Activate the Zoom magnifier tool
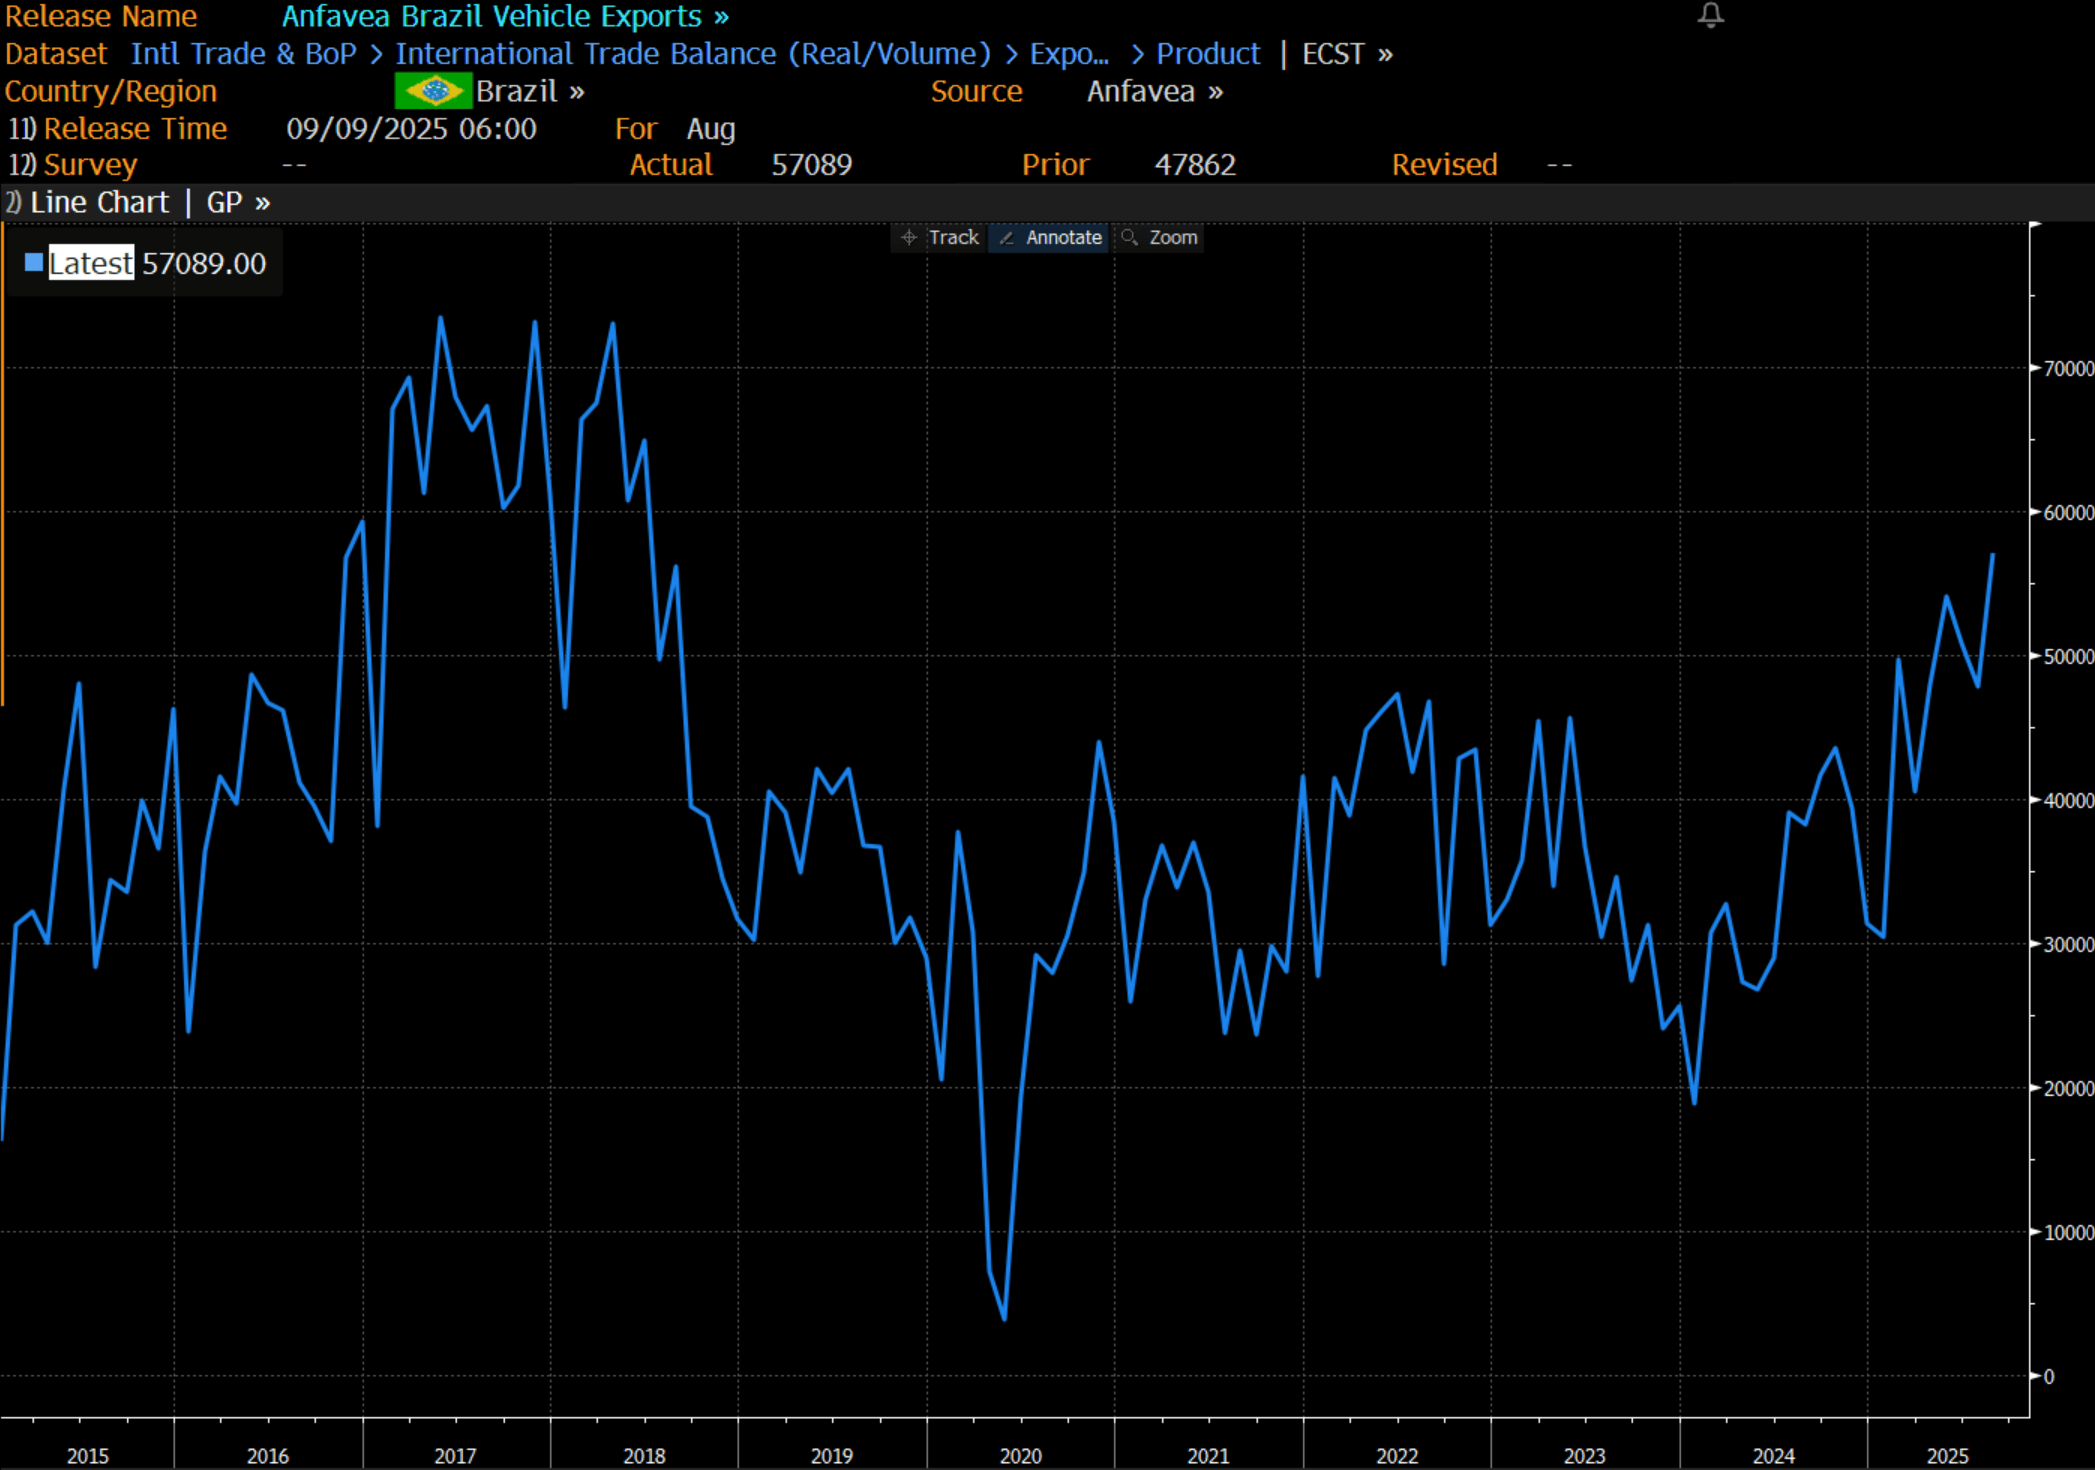 (1160, 238)
